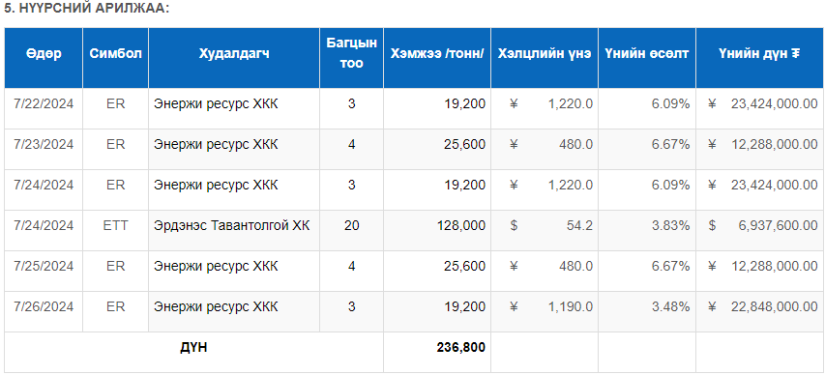Select the $ 6,937,600.00 total cell

pos(760,230)
